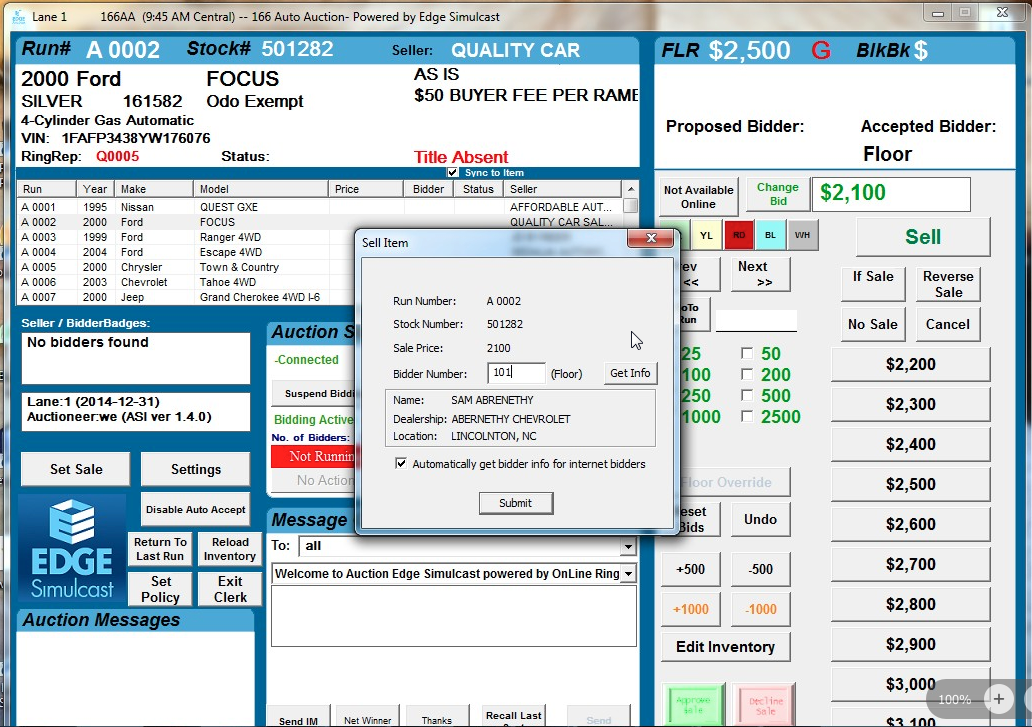Click the RD red light swatch
Screen dimensions: 1032x727
738,236
